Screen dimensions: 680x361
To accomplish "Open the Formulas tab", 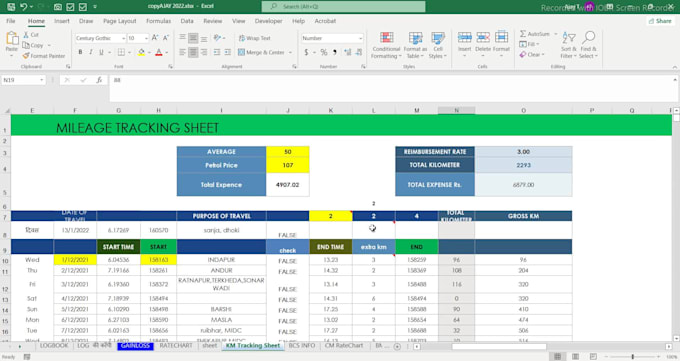I will (x=158, y=21).
